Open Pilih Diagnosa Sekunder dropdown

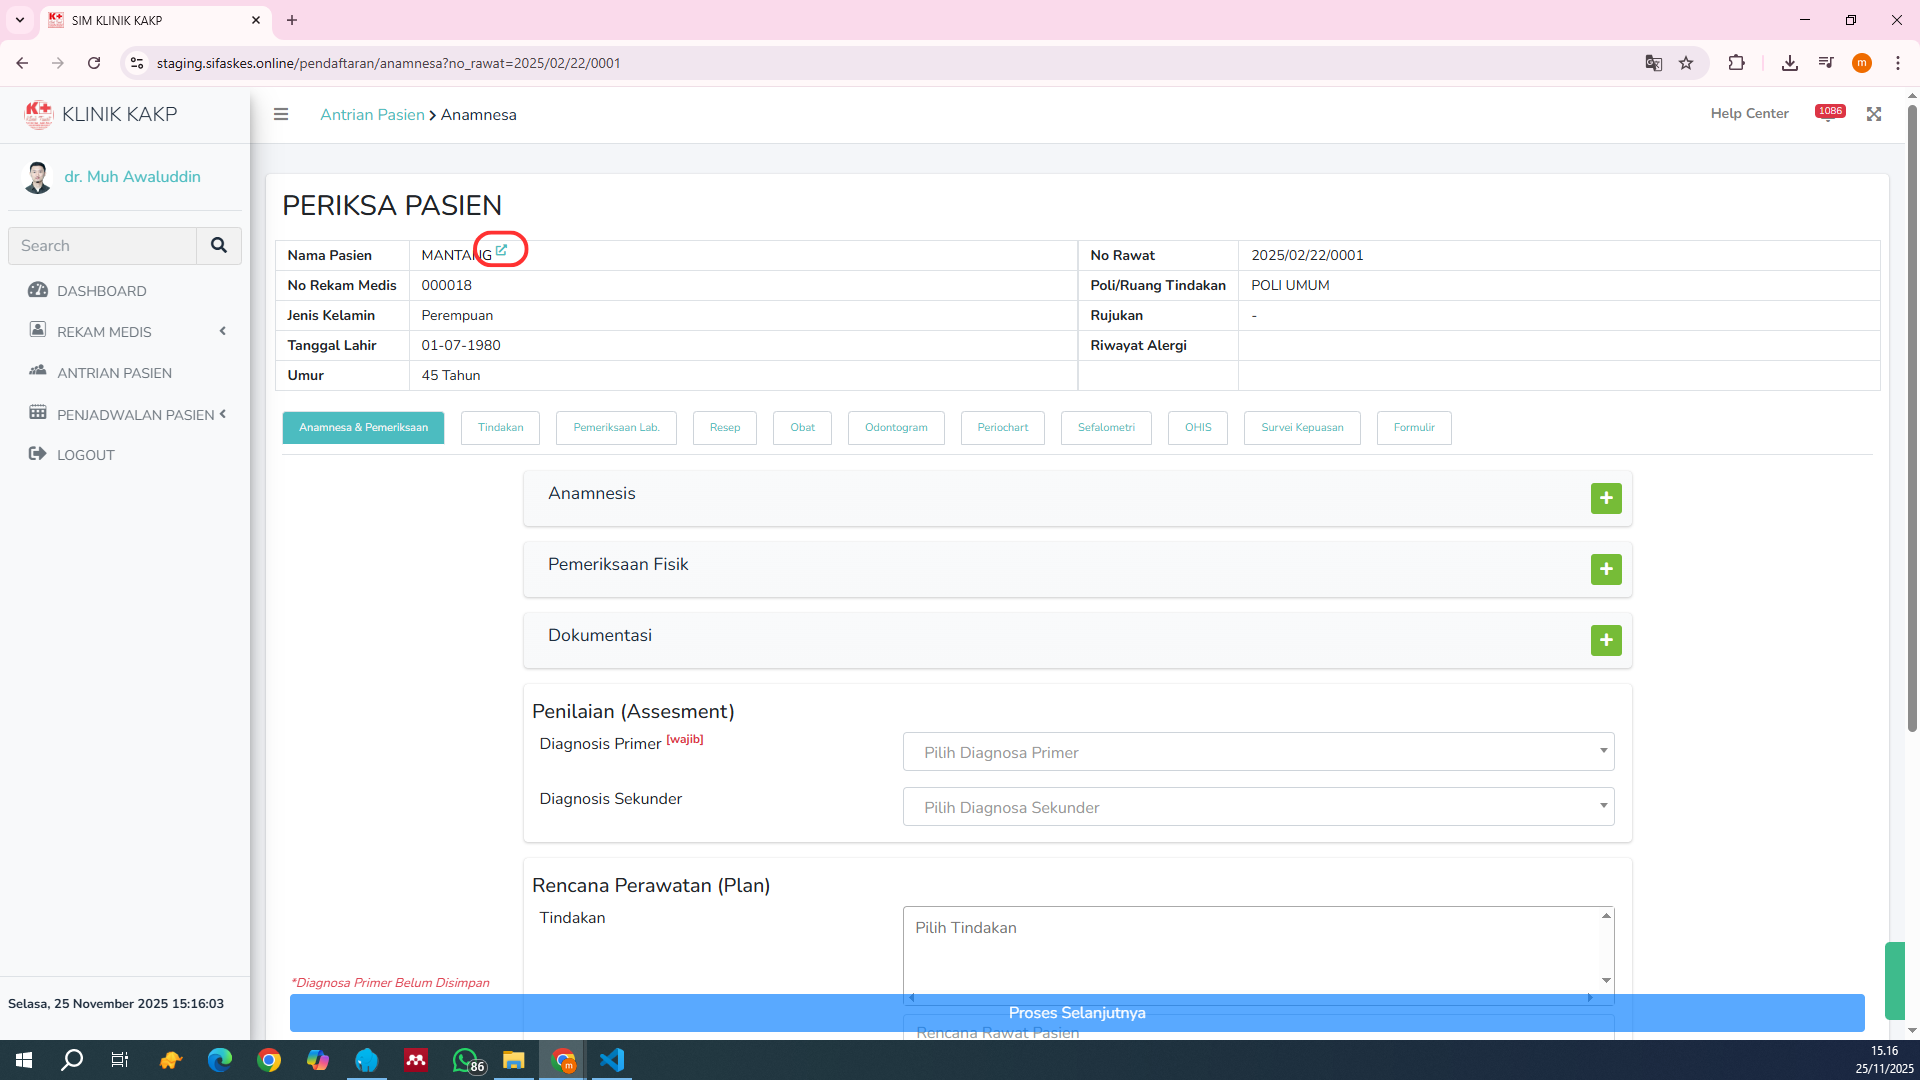click(x=1258, y=807)
